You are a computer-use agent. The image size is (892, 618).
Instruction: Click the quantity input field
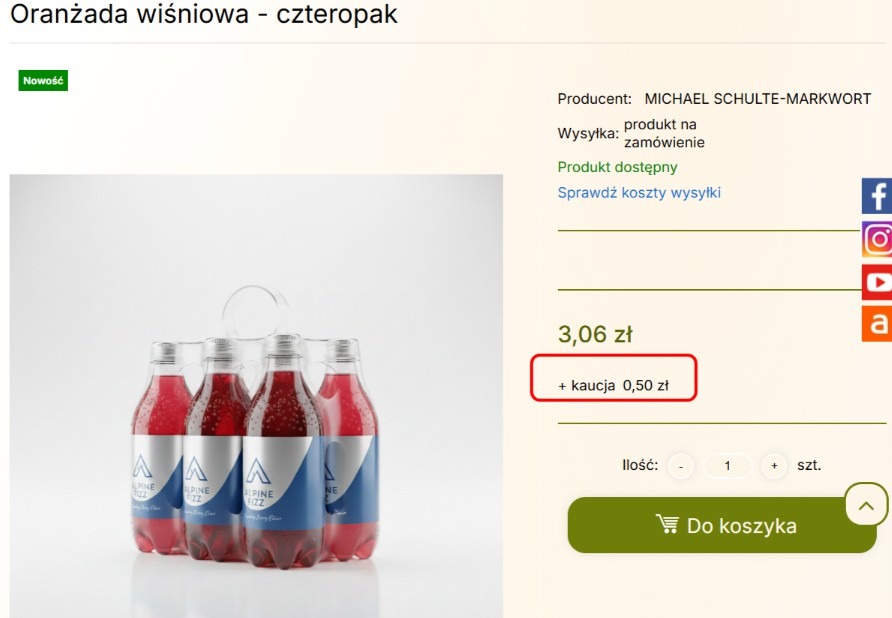click(727, 466)
